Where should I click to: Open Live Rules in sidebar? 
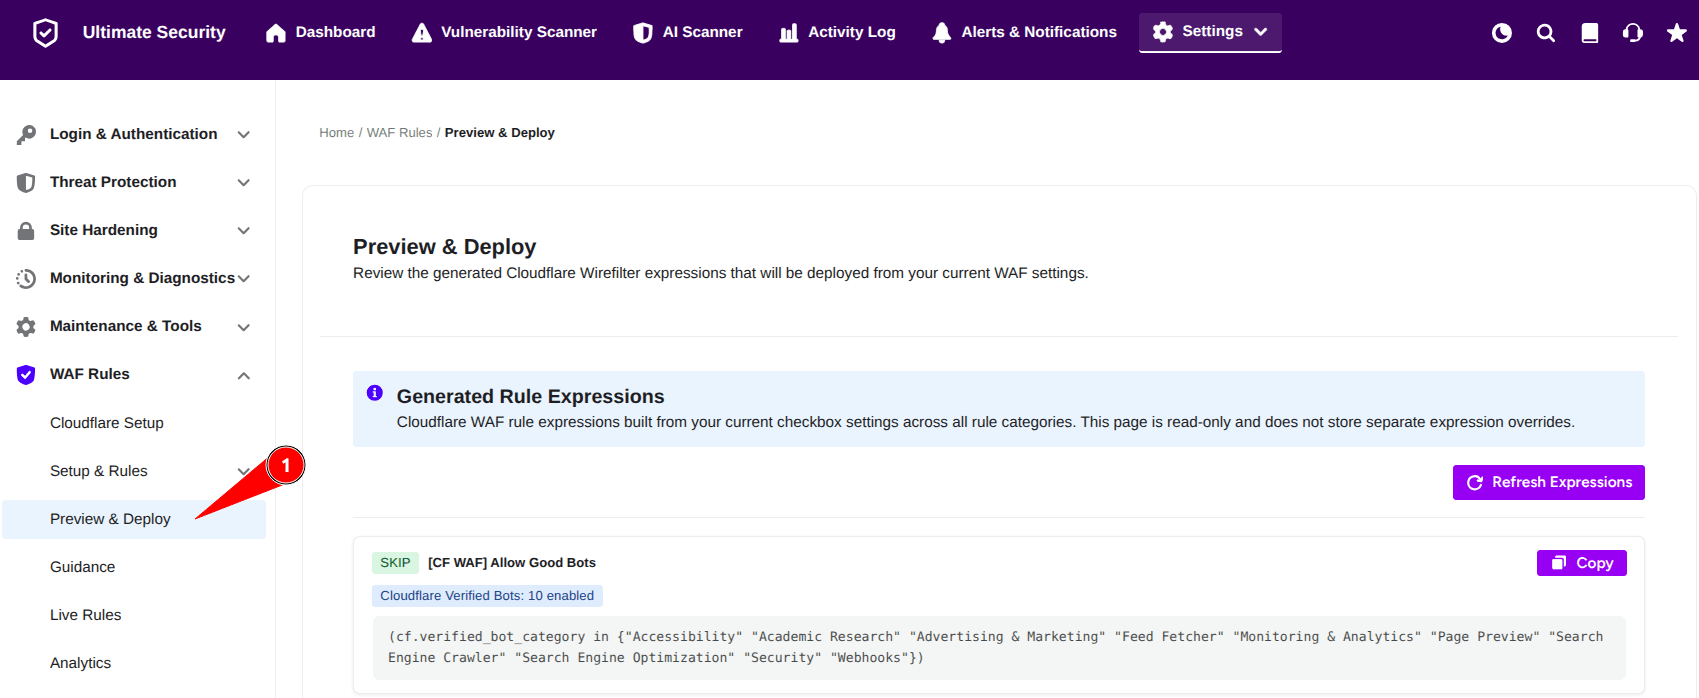point(86,615)
